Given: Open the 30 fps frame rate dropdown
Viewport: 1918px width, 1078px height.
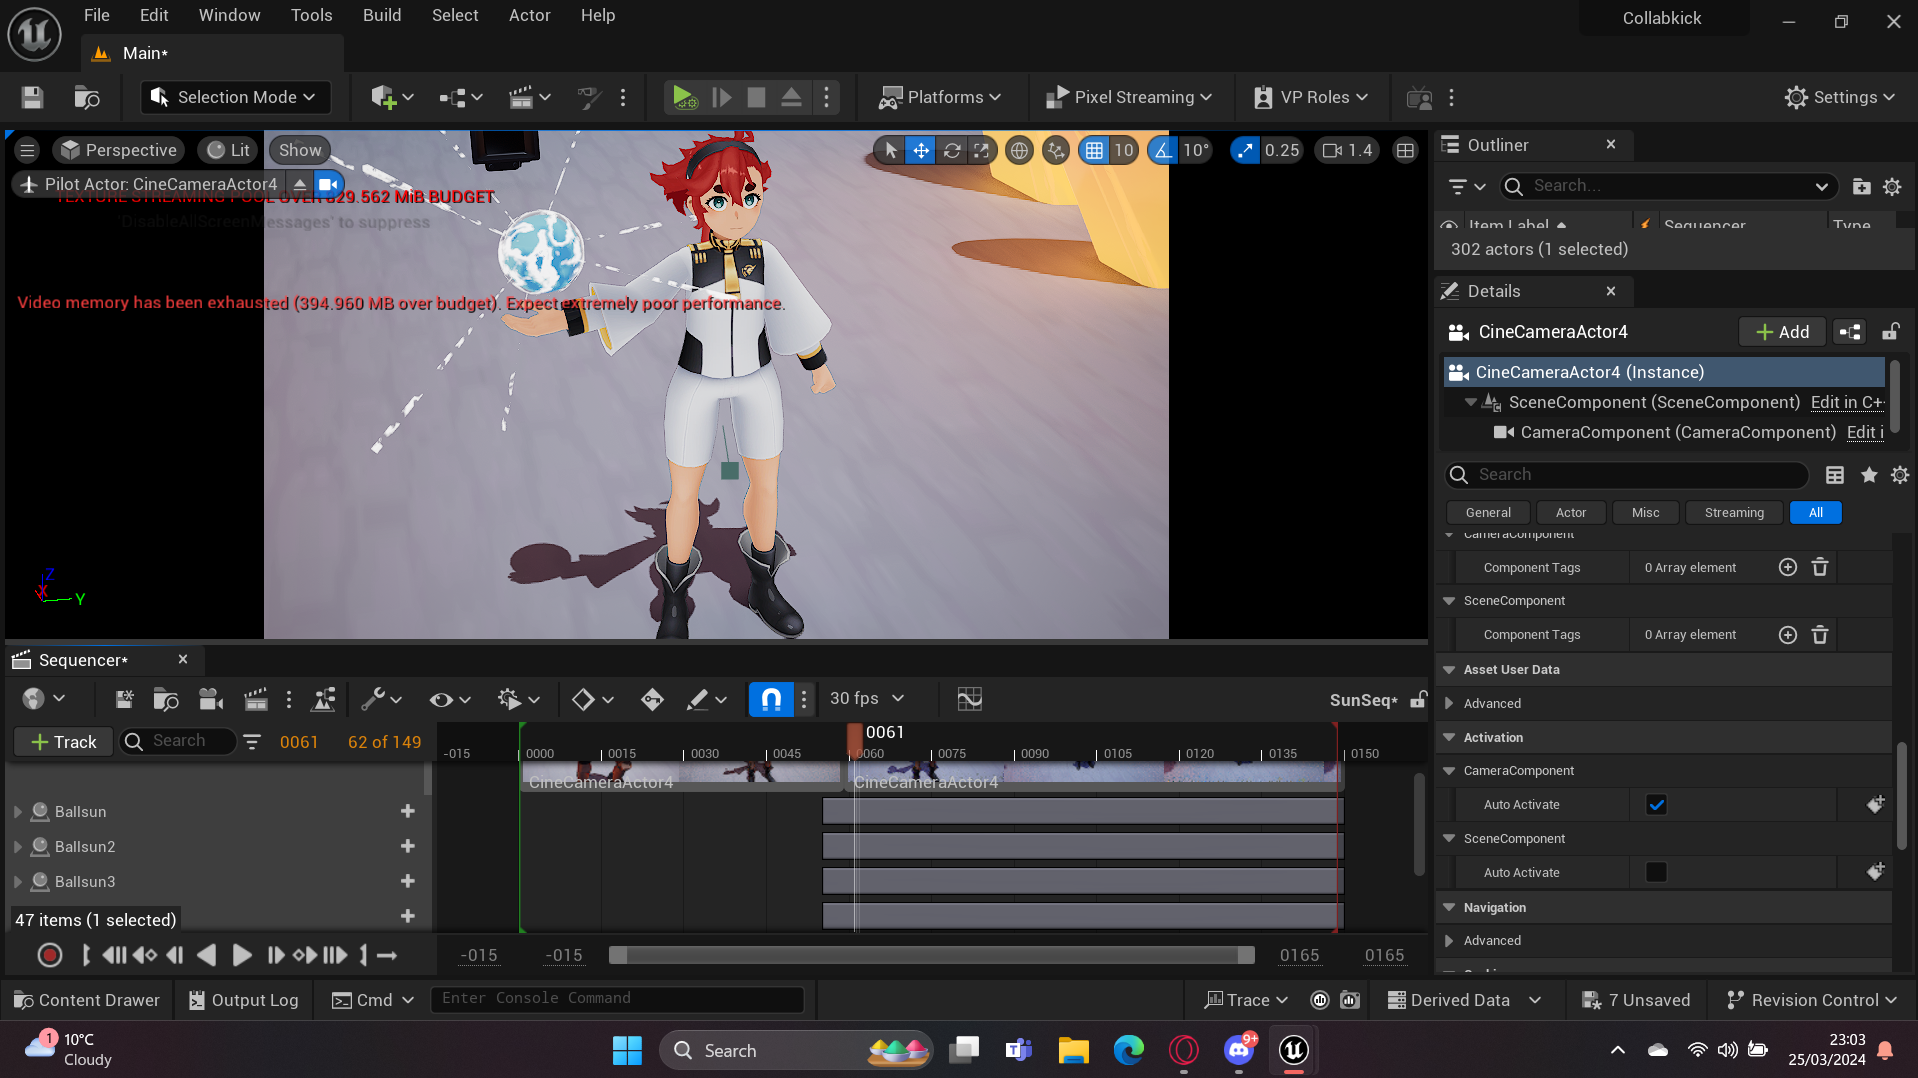Looking at the screenshot, I should pyautogui.click(x=866, y=699).
